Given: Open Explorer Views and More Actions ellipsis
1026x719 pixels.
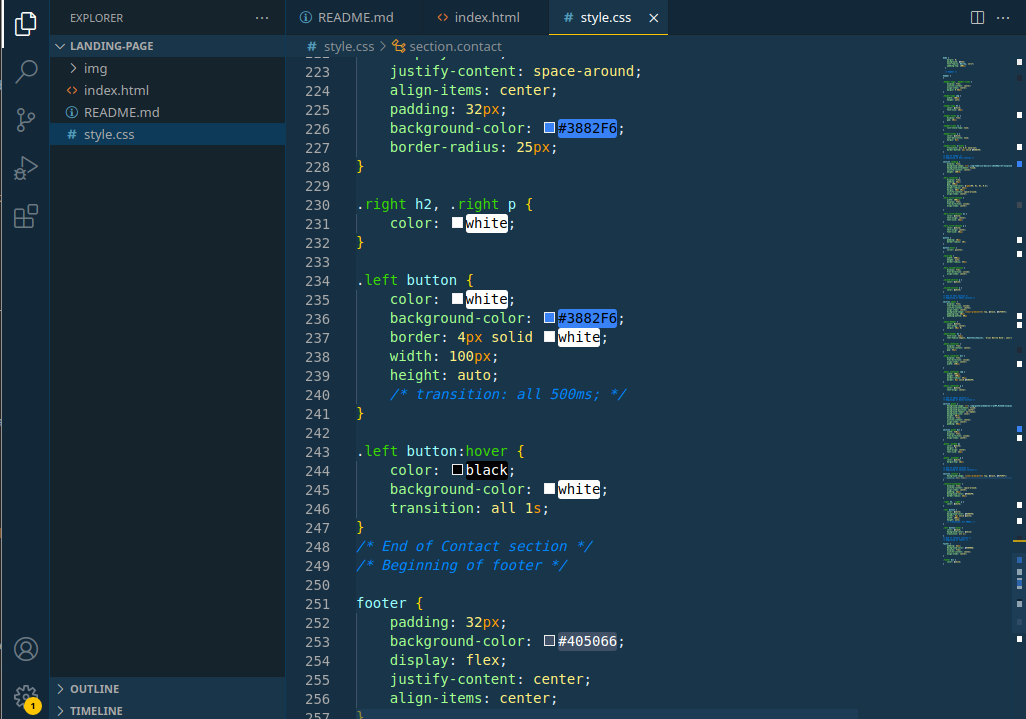Looking at the screenshot, I should pyautogui.click(x=262, y=18).
